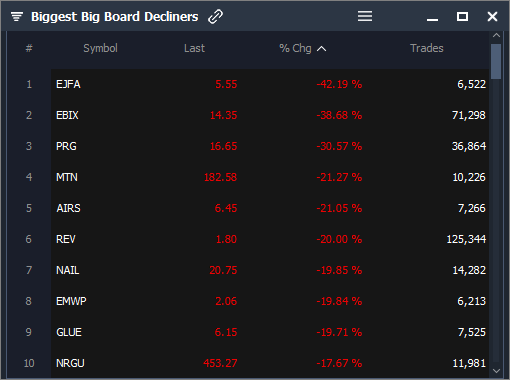Toggle sort arrow on % Chg column
Image resolution: width=510 pixels, height=380 pixels.
point(321,49)
